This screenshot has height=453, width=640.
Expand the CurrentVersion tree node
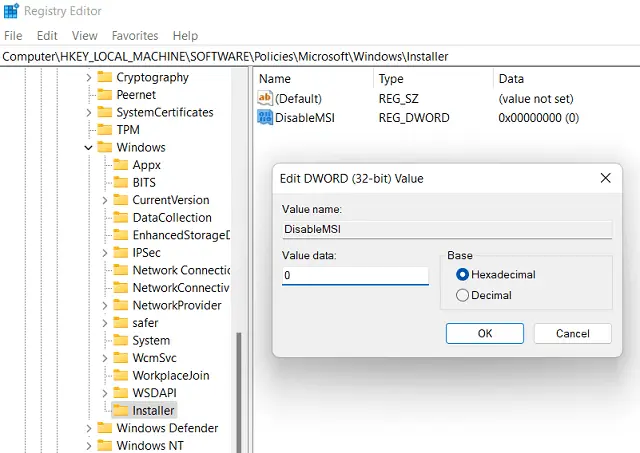tap(105, 200)
